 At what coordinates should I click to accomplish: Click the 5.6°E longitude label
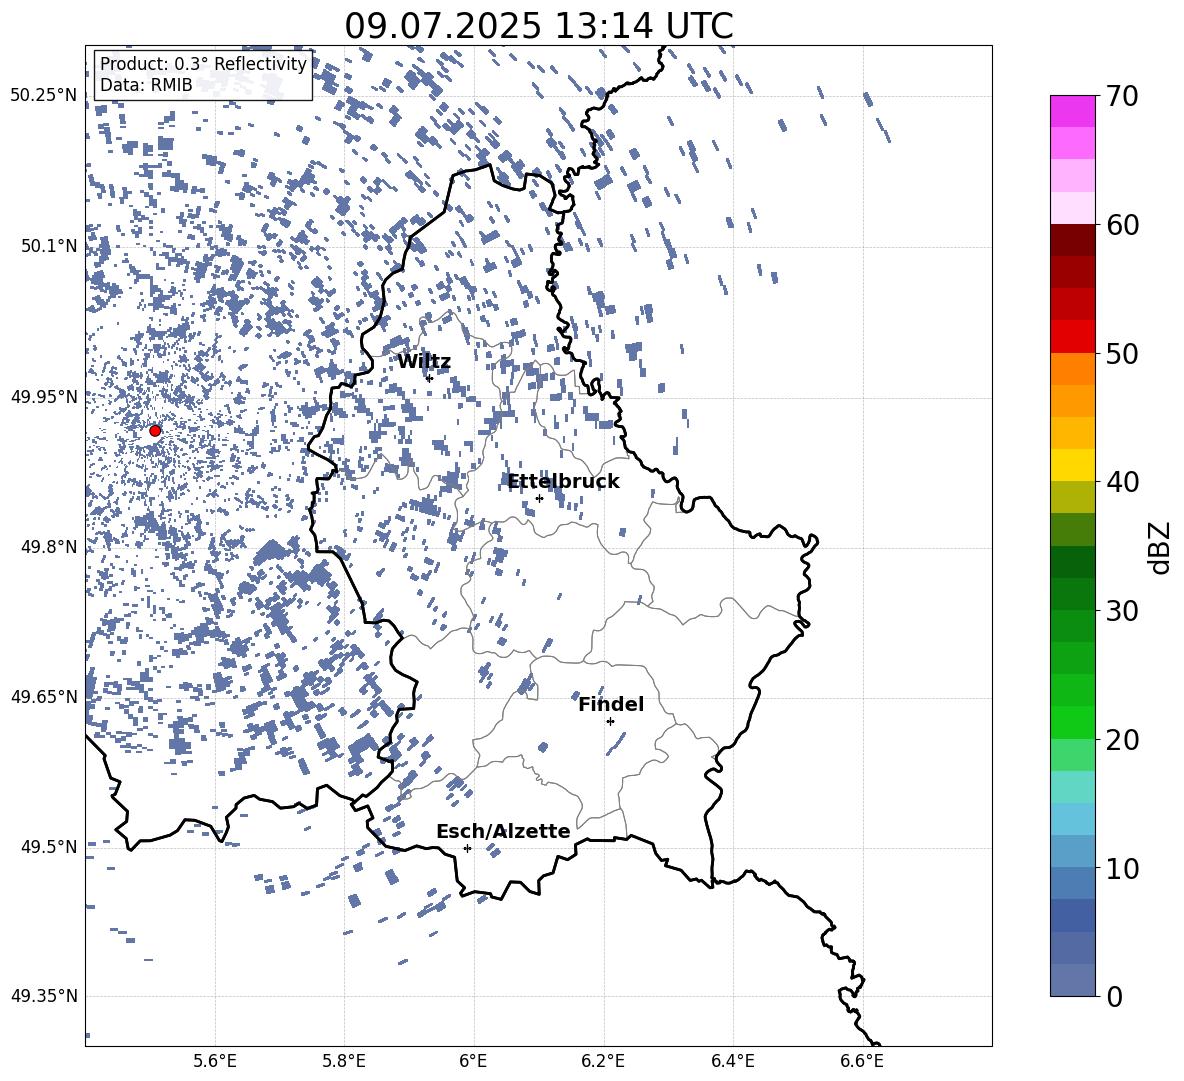215,1061
